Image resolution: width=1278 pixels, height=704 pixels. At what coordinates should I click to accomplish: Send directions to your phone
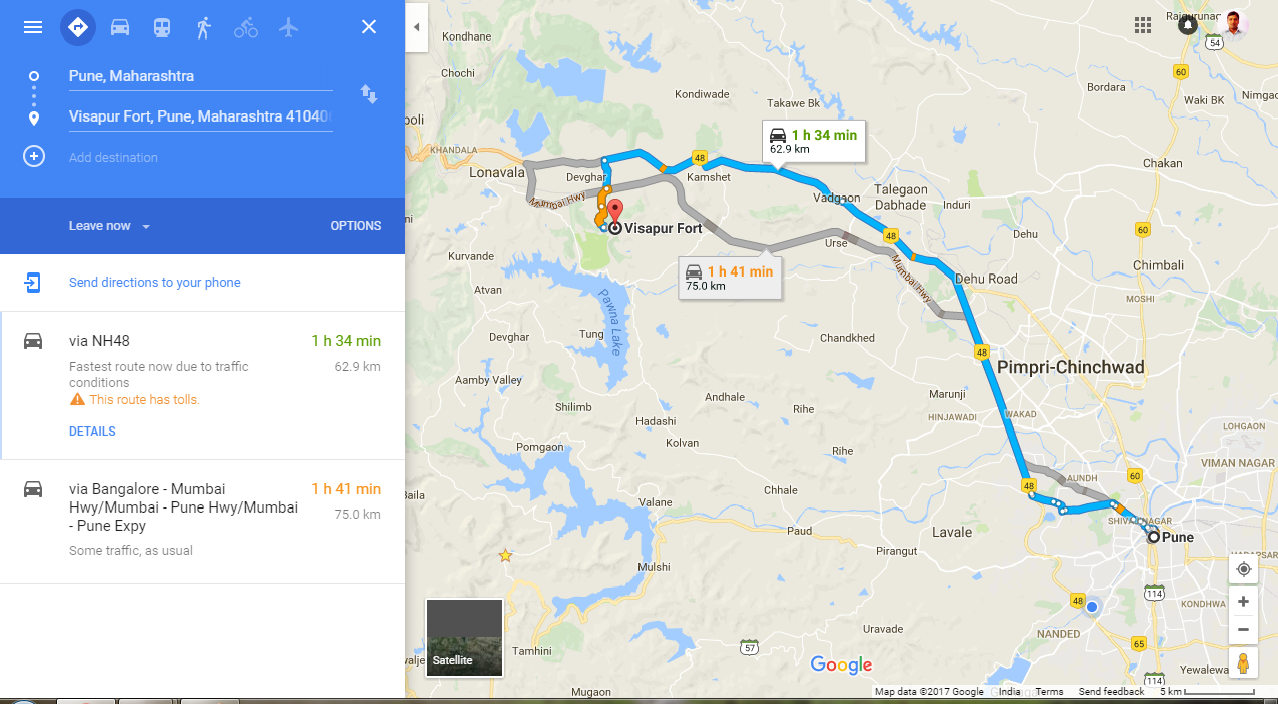(155, 283)
